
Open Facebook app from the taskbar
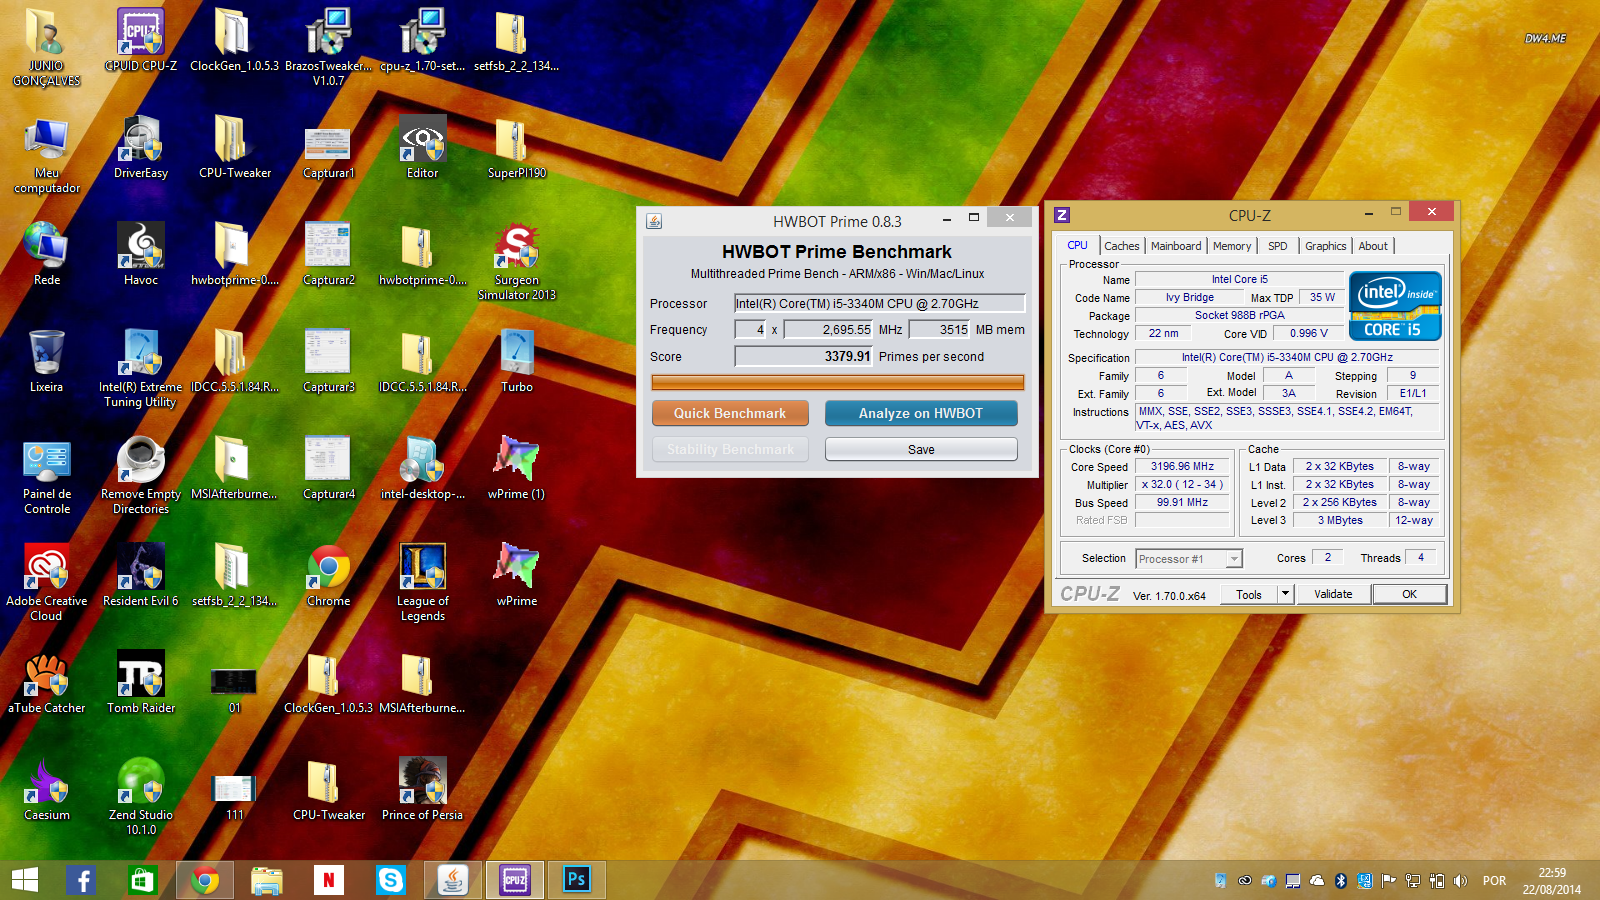(83, 880)
